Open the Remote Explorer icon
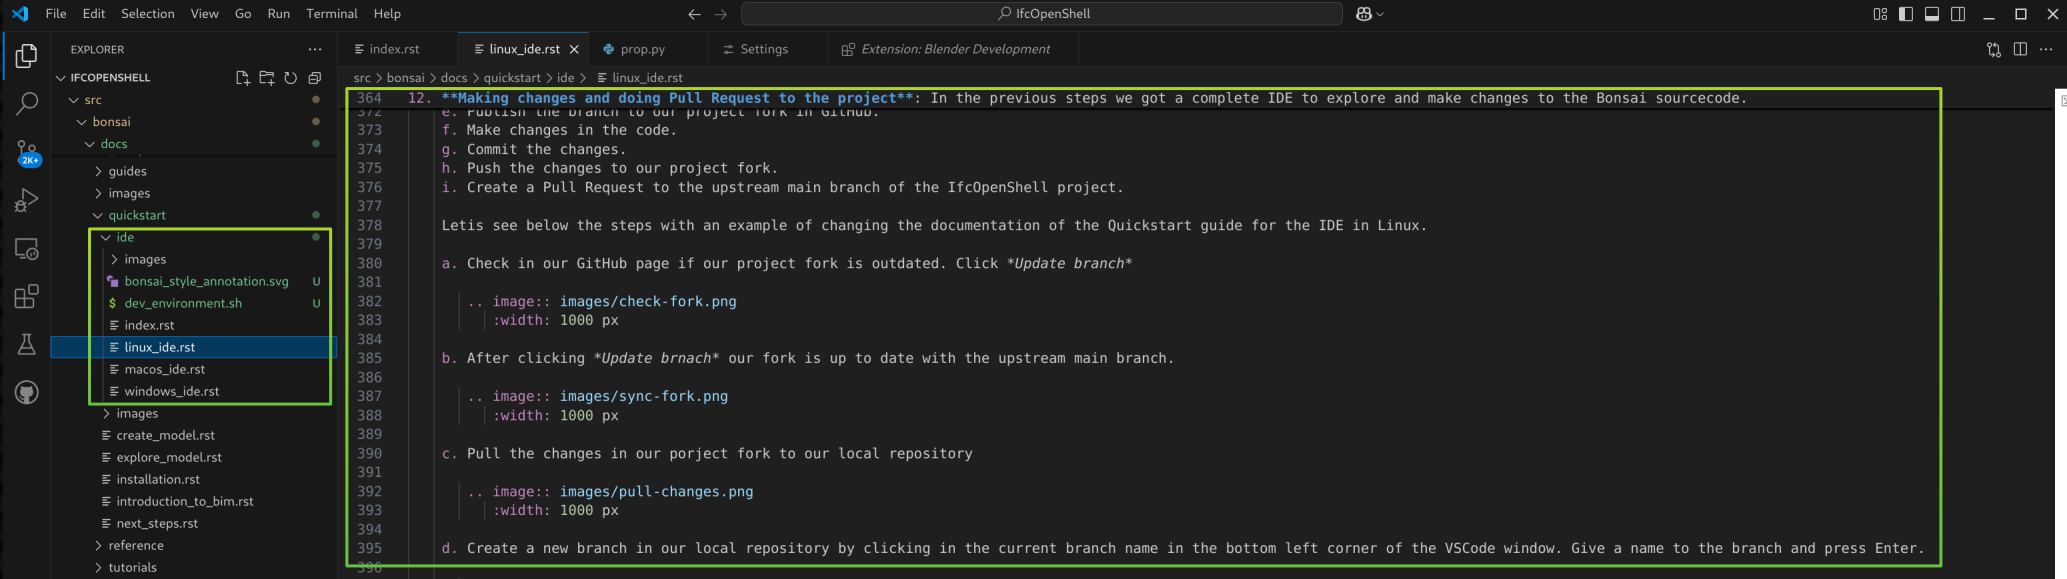2067x579 pixels. [27, 249]
